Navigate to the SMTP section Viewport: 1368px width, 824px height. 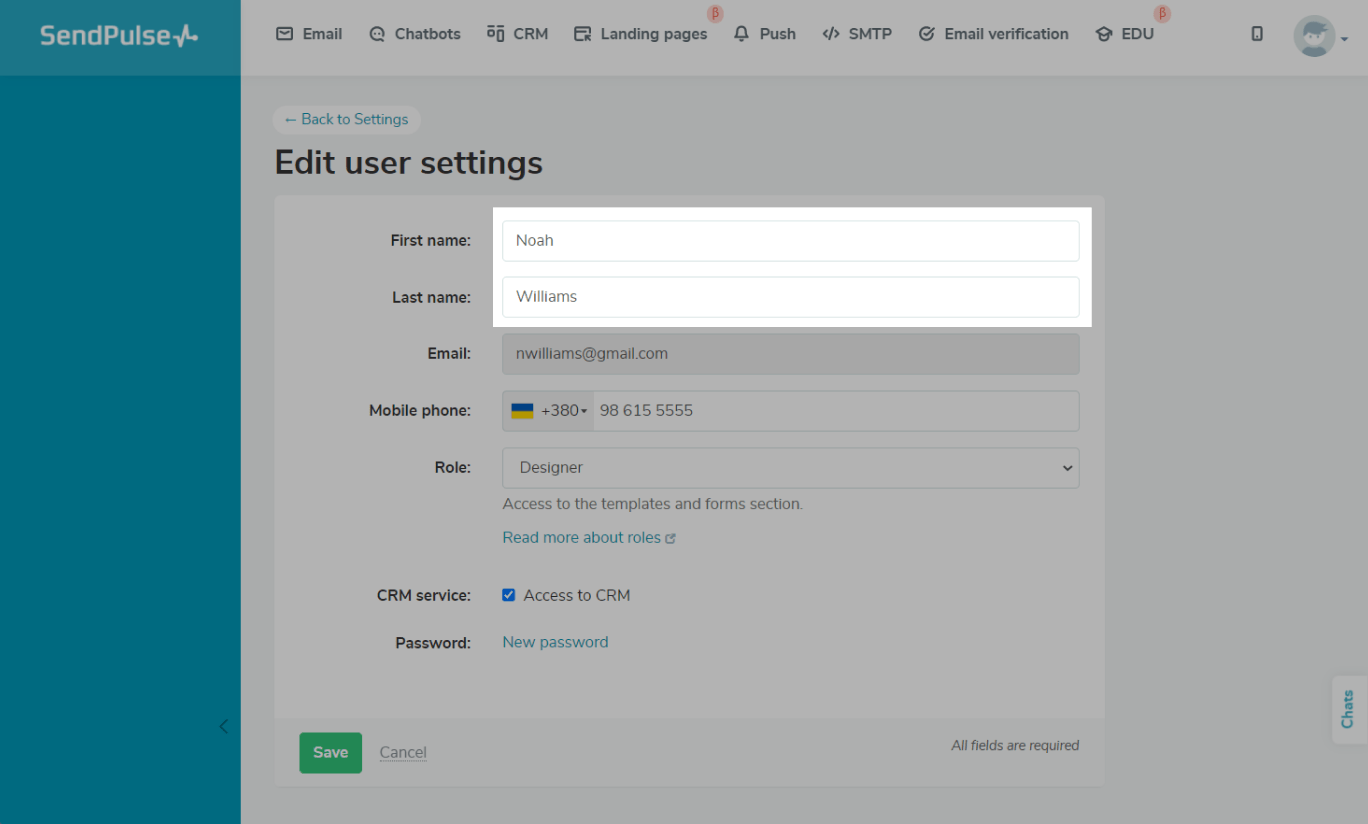tap(856, 34)
